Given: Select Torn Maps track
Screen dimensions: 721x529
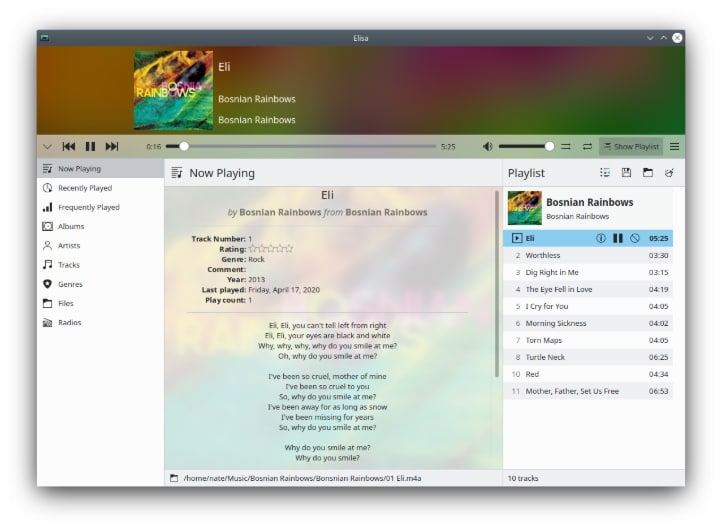Looking at the screenshot, I should click(x=588, y=340).
